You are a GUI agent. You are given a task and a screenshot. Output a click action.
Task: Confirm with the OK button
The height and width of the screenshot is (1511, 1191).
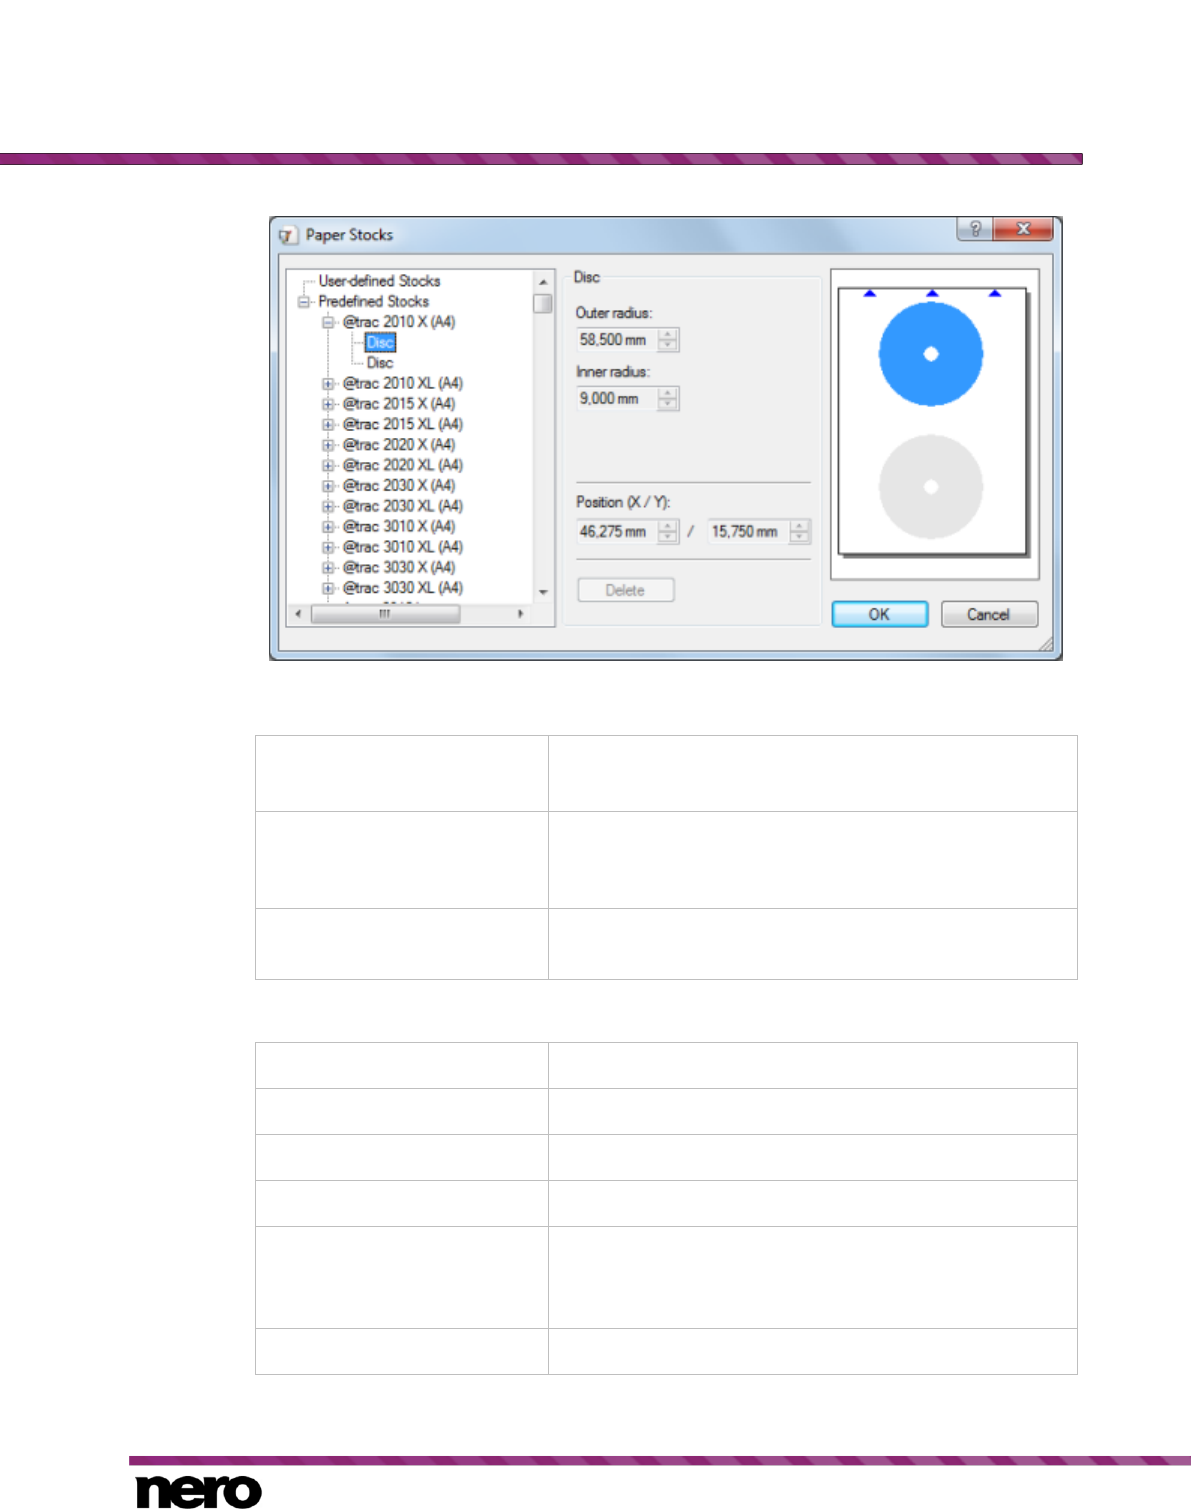click(880, 614)
